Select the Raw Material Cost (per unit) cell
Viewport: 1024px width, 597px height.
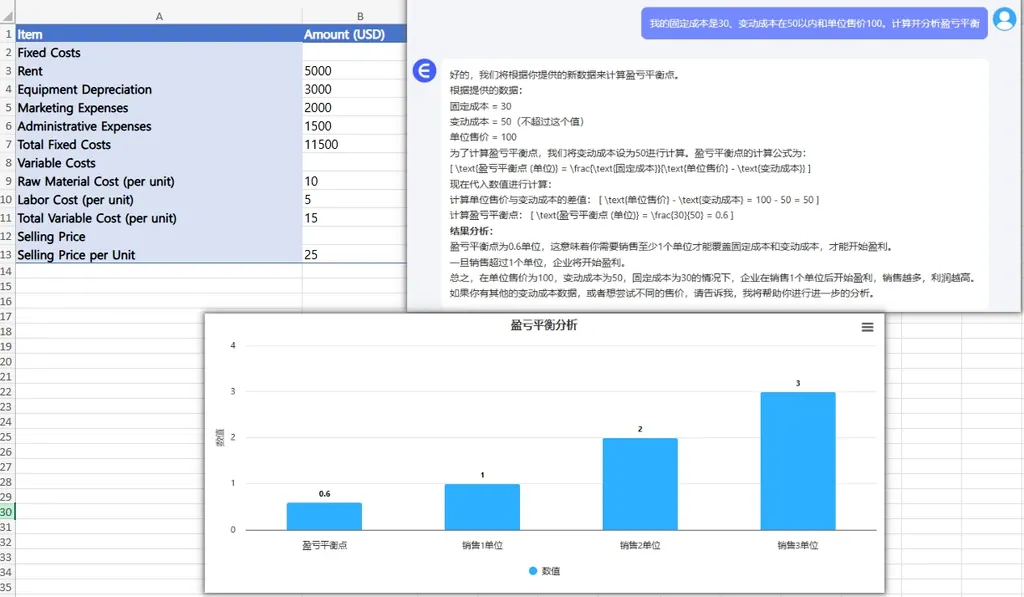coord(159,182)
